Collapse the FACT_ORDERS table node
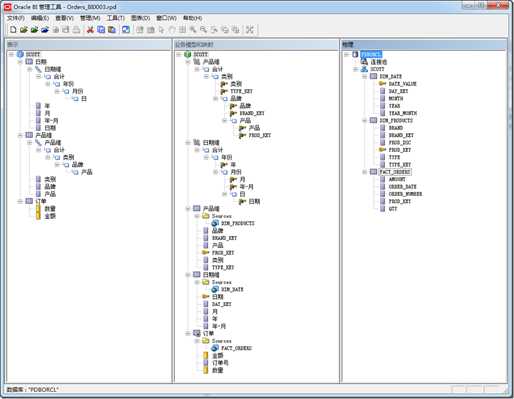 365,172
